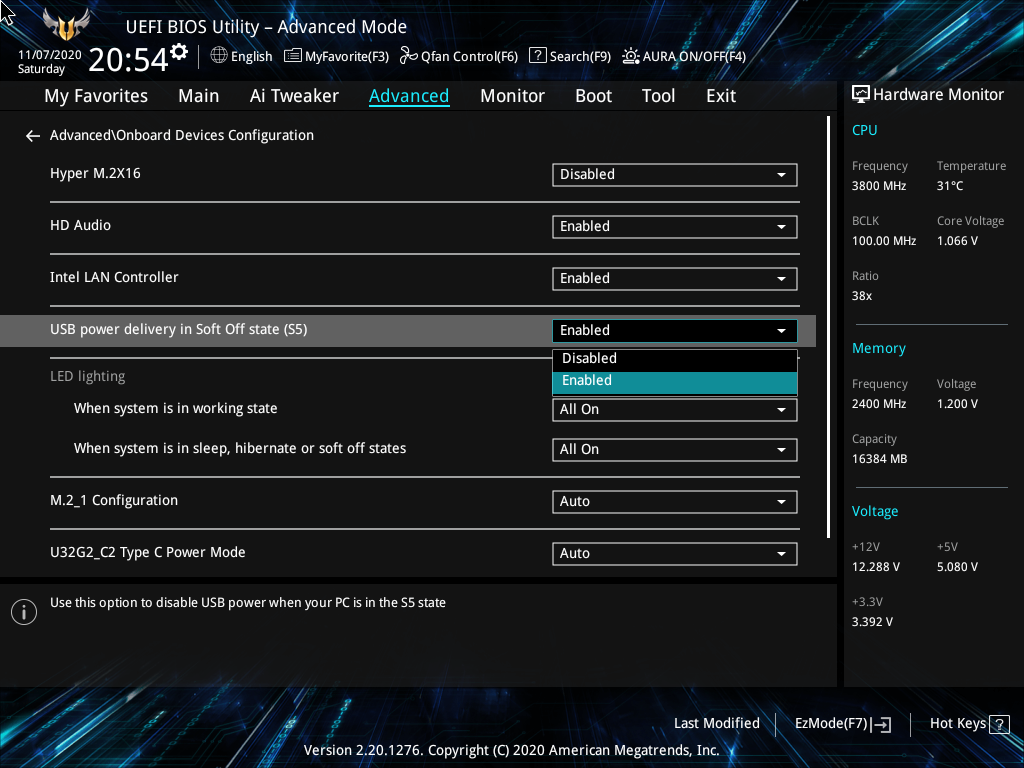The width and height of the screenshot is (1024, 768).
Task: Click the 12.288 V reading
Action: coord(875,567)
